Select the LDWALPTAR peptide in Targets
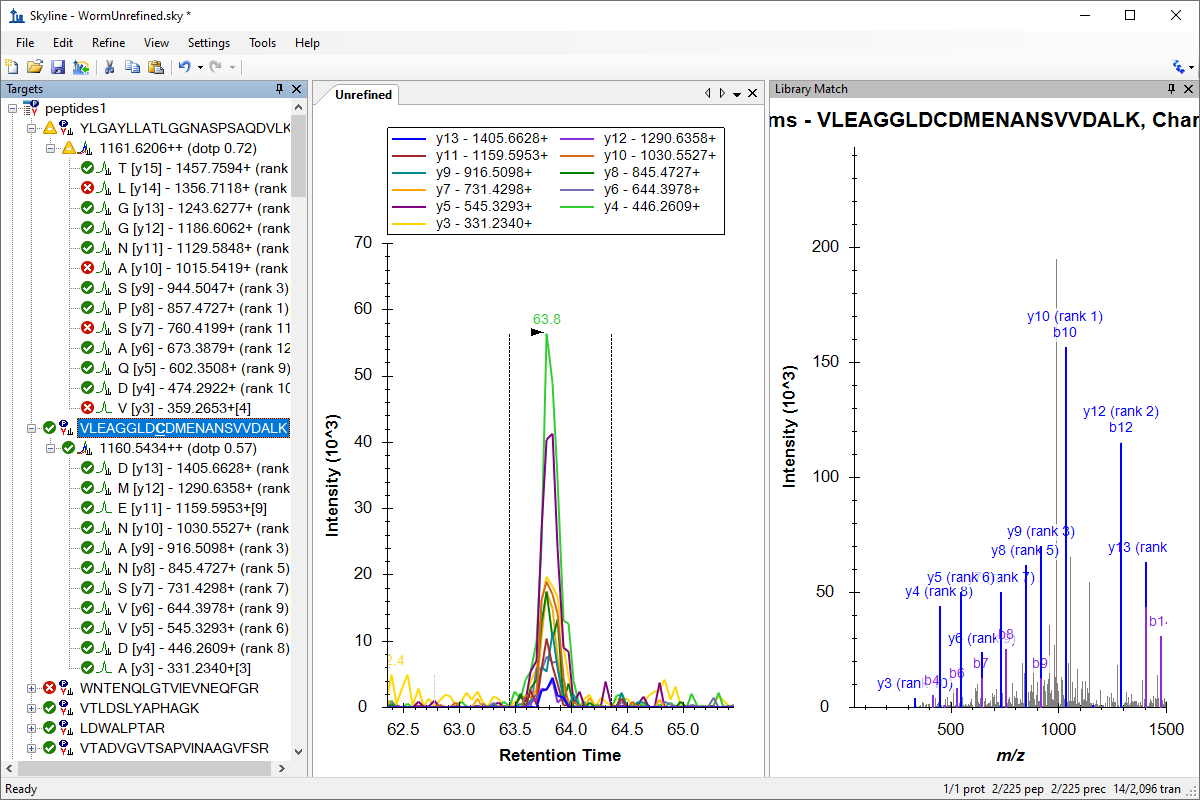The image size is (1200, 800). coord(122,728)
